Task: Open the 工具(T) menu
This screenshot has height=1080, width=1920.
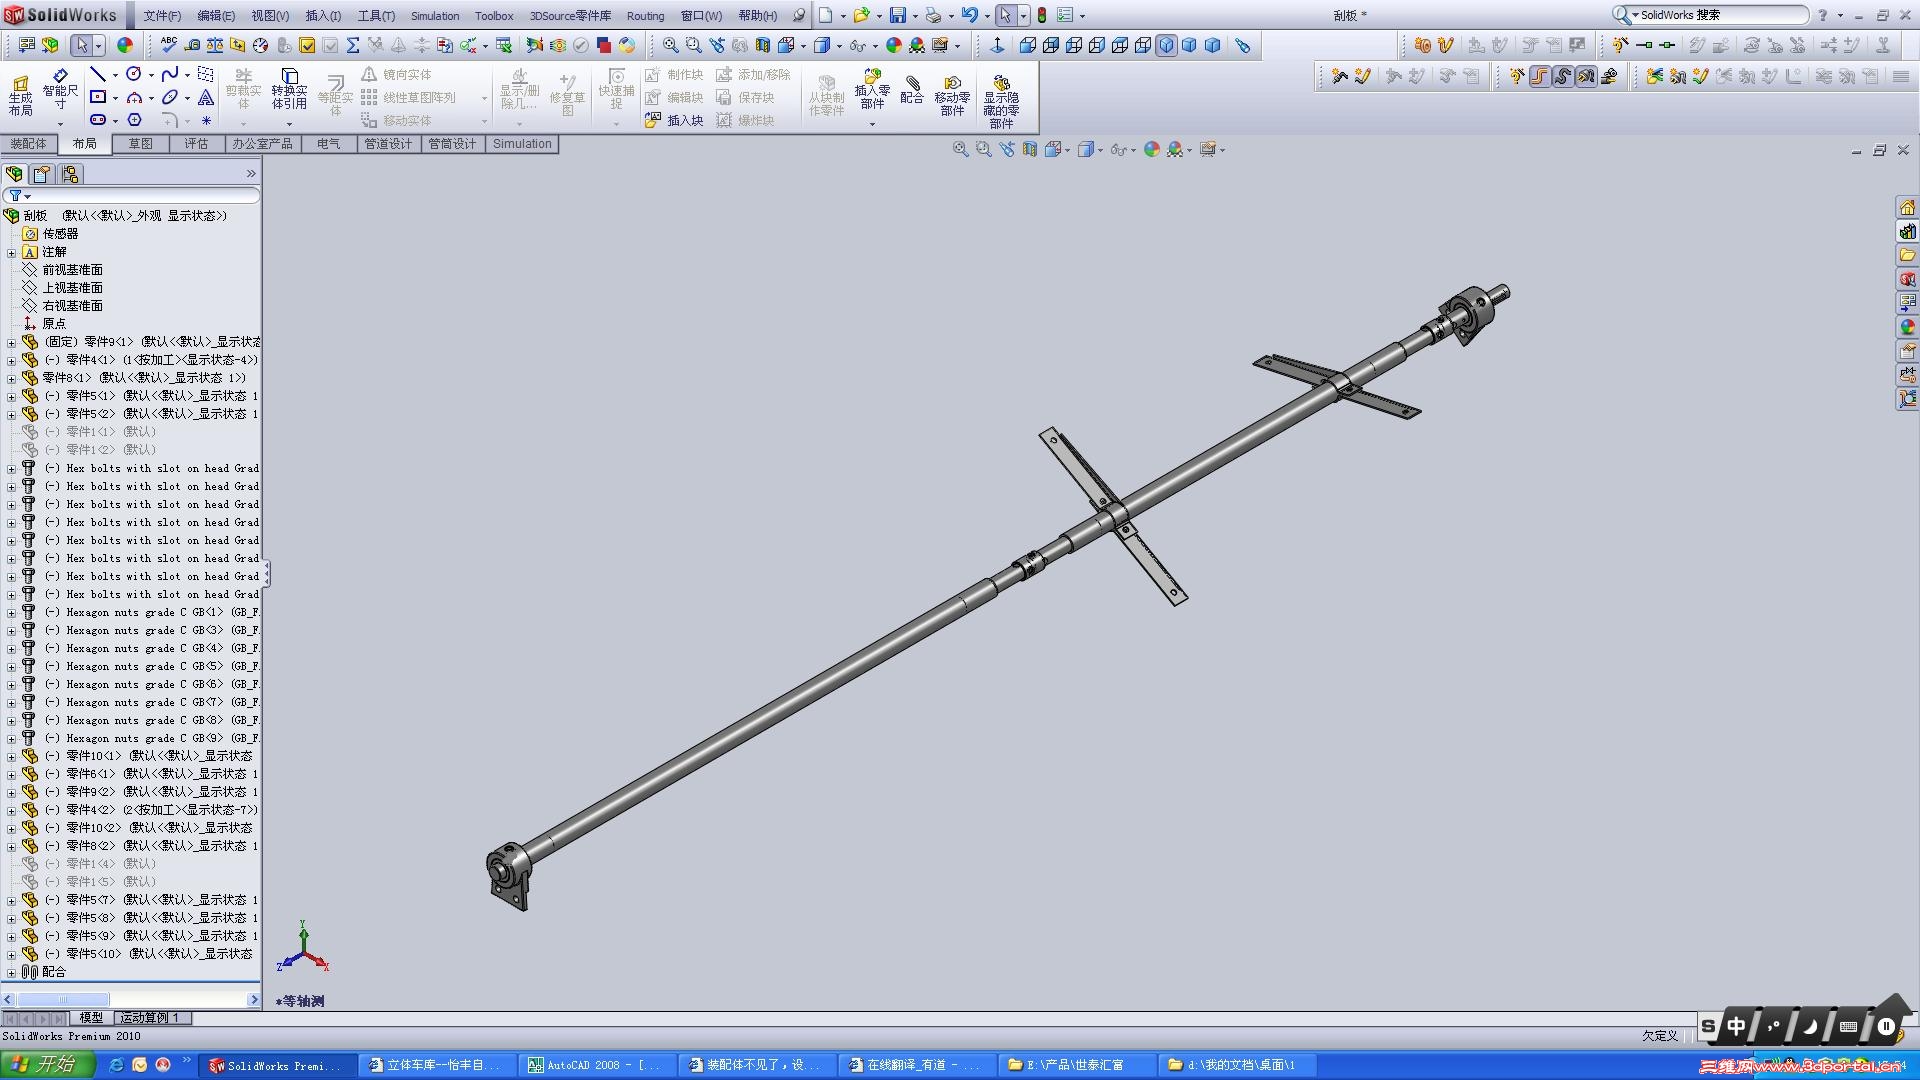Action: pos(376,15)
